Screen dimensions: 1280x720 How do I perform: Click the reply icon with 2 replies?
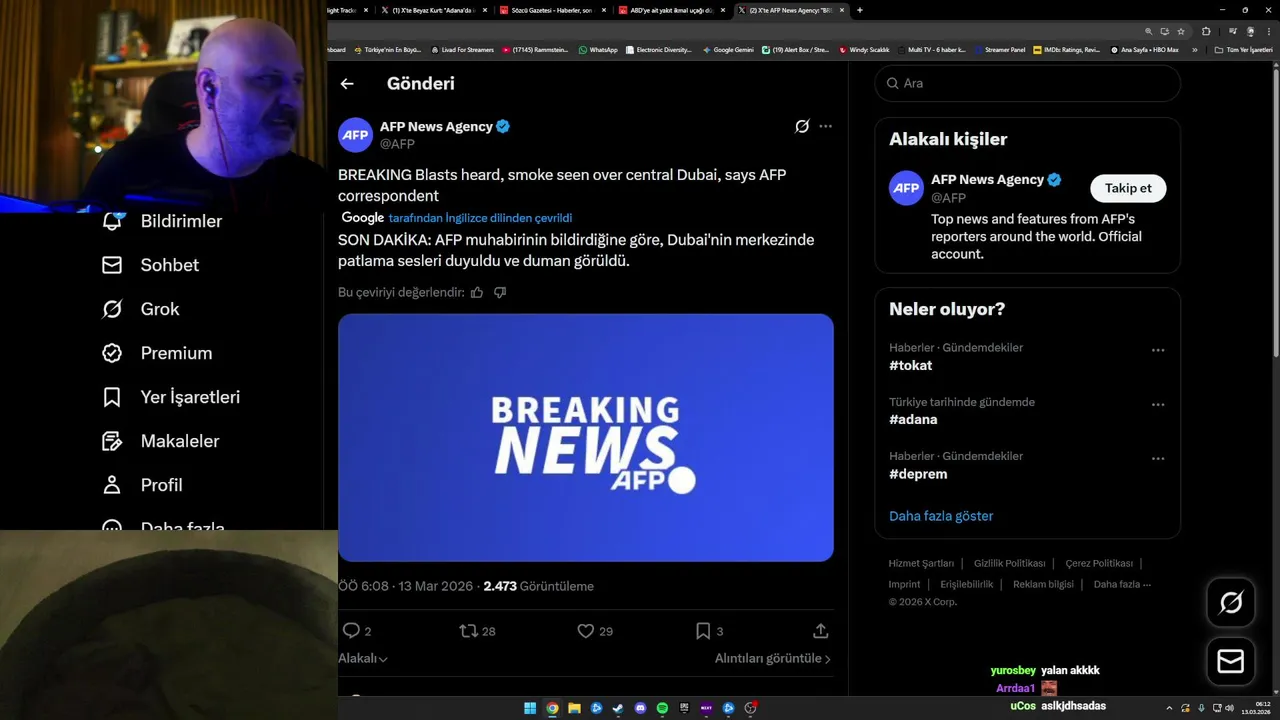pos(351,631)
